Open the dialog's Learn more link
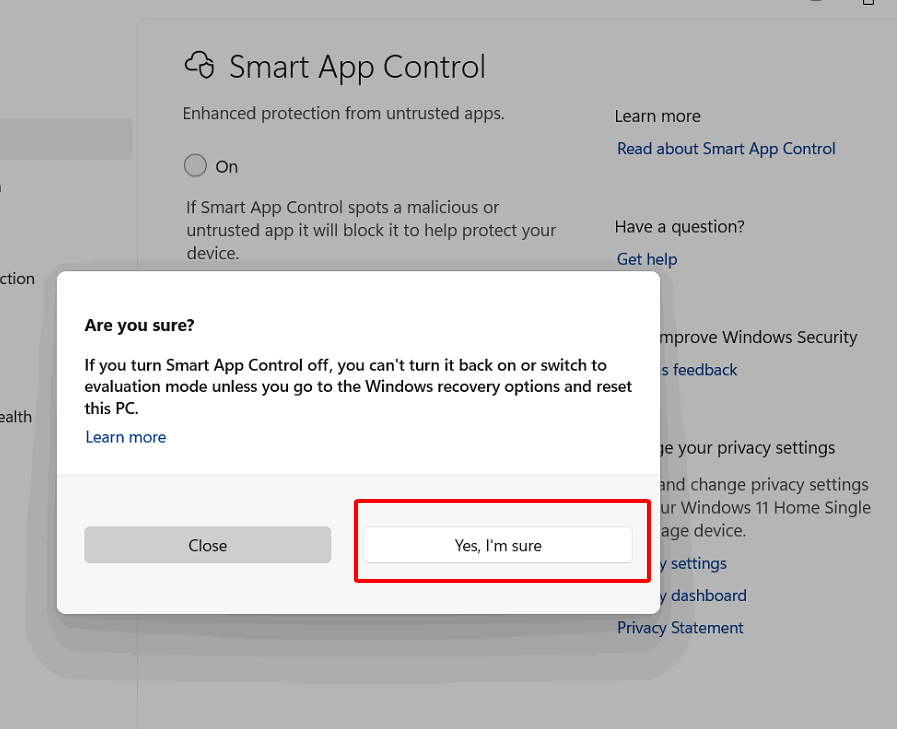897x729 pixels. tap(126, 437)
